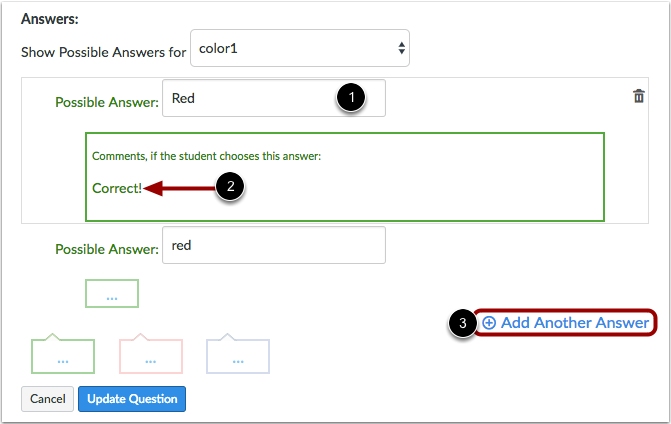Open the pink wrong-answer comment bubble
The height and width of the screenshot is (424, 671).
coord(151,353)
